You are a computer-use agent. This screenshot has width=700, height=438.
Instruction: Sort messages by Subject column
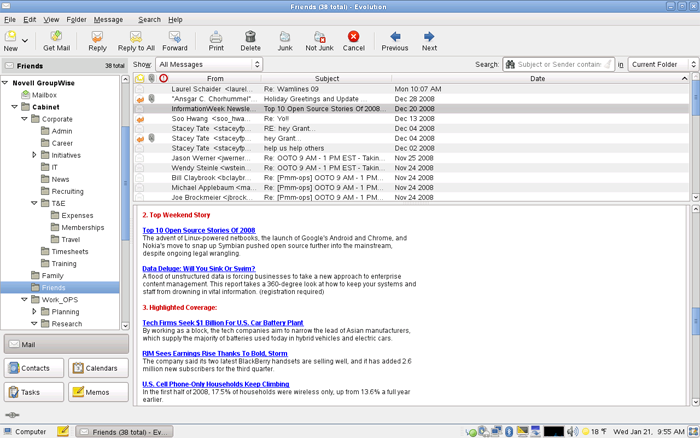[327, 79]
